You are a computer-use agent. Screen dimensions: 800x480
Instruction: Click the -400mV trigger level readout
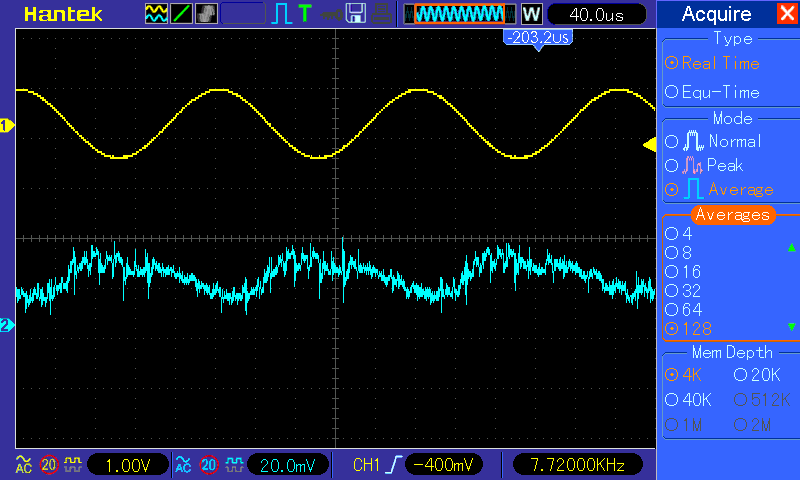[x=443, y=465]
